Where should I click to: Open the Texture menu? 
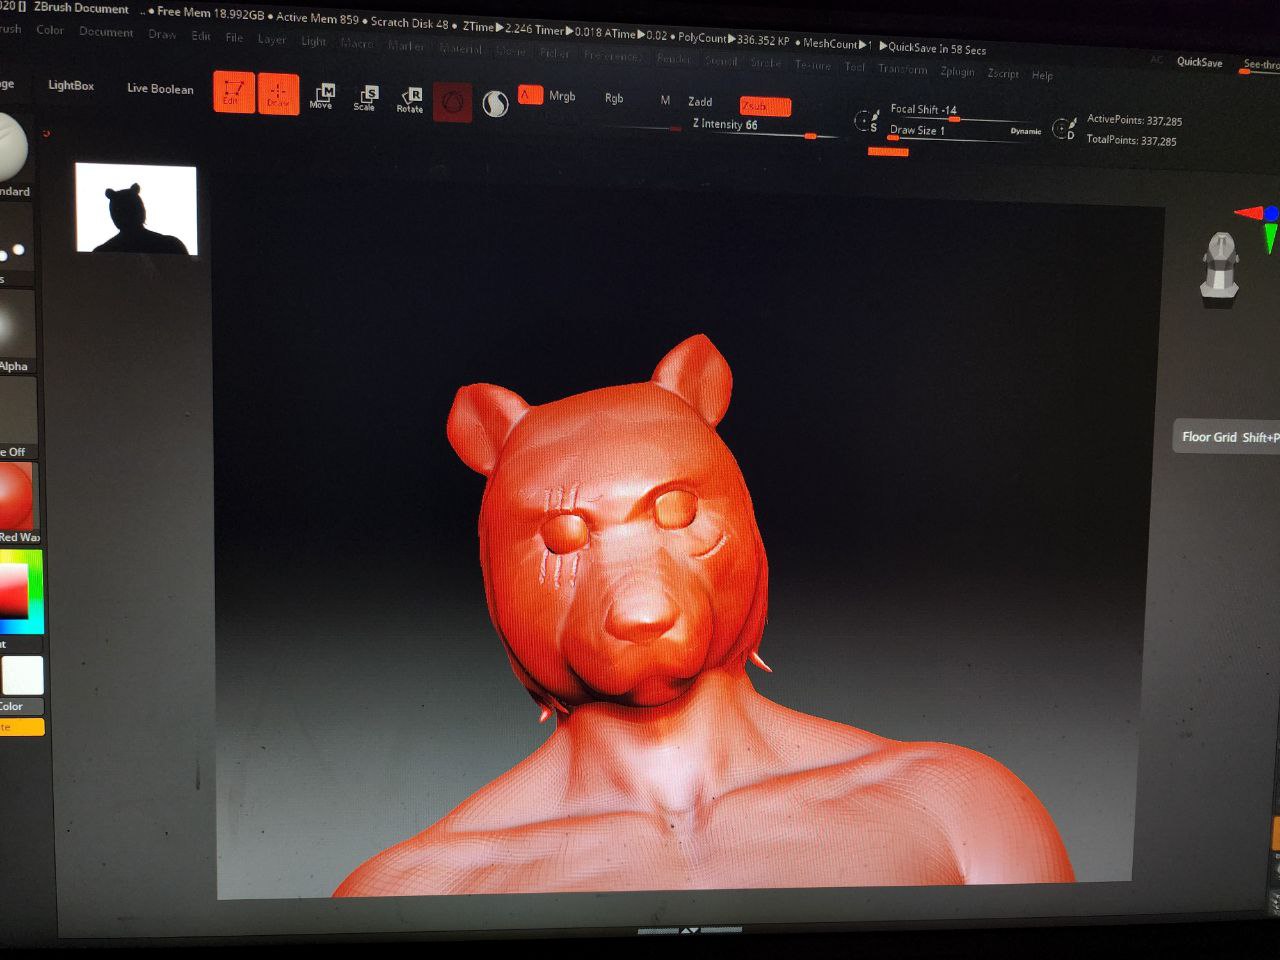[x=813, y=65]
